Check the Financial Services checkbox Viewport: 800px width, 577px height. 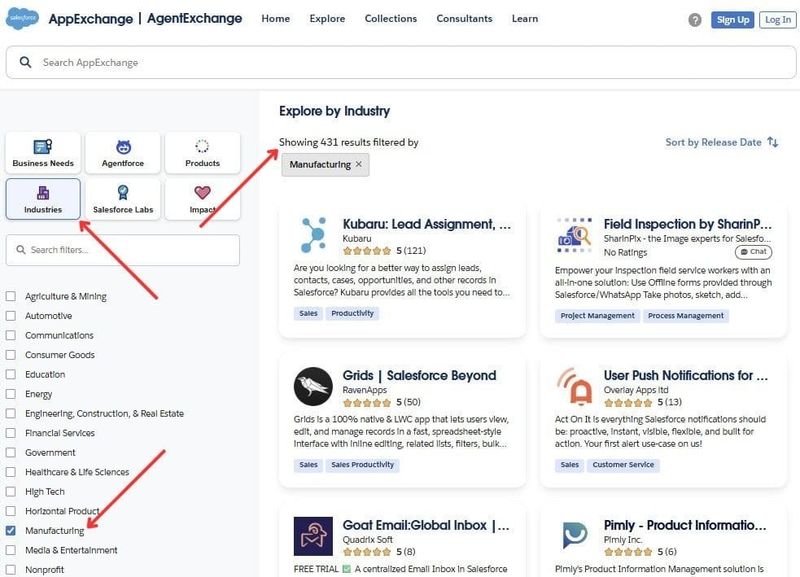pyautogui.click(x=11, y=433)
